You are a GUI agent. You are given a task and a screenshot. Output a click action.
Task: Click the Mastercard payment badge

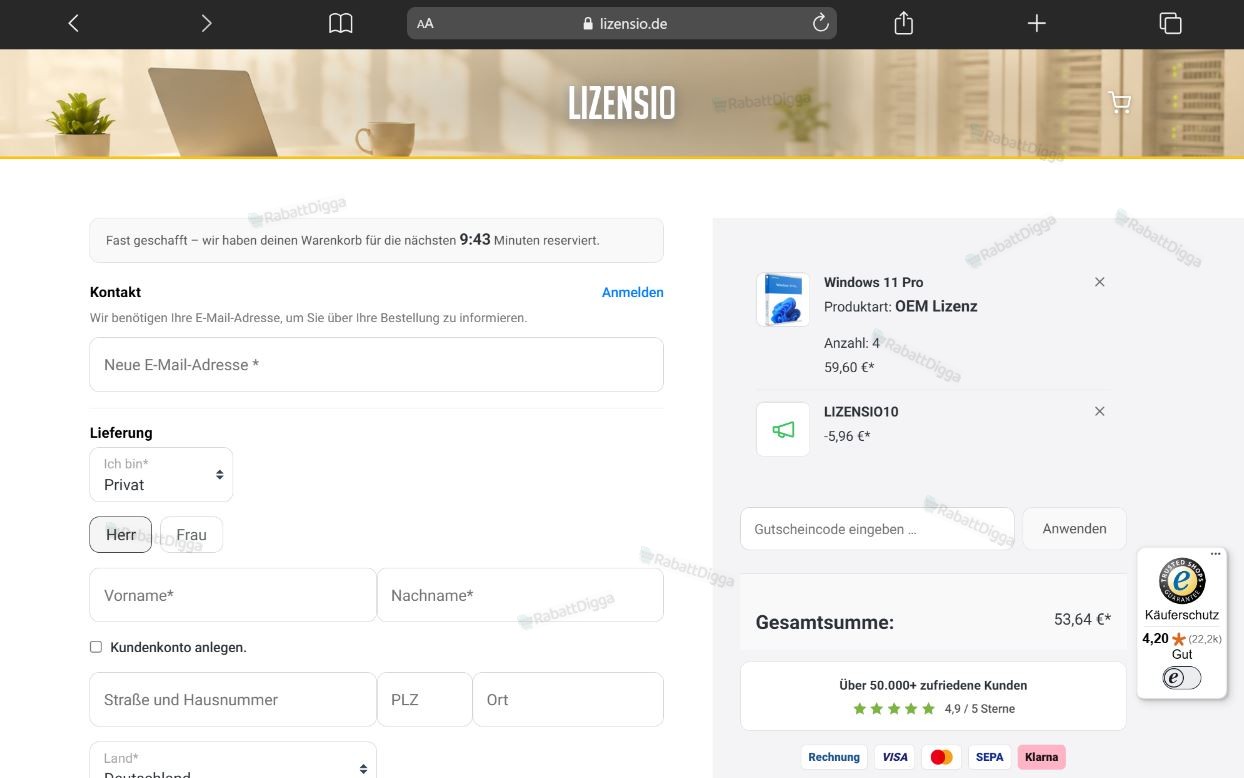(x=941, y=757)
